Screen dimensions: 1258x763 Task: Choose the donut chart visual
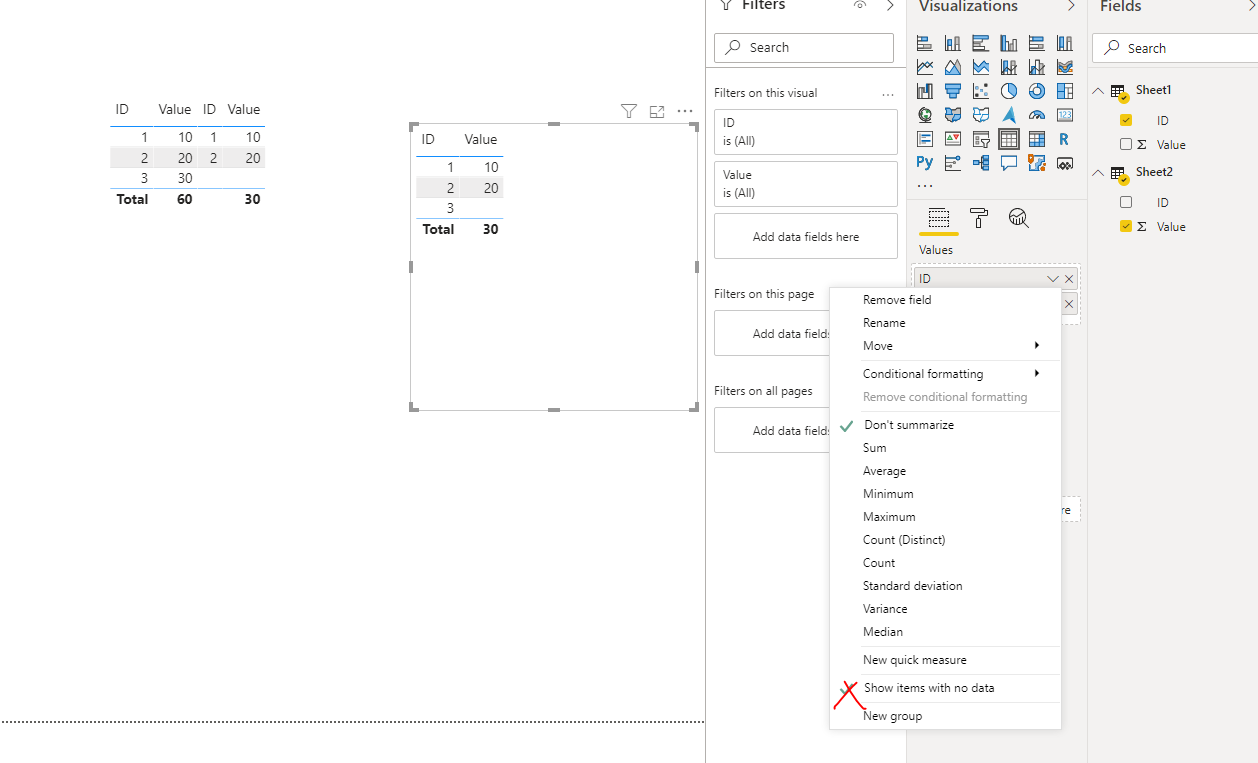[1036, 91]
